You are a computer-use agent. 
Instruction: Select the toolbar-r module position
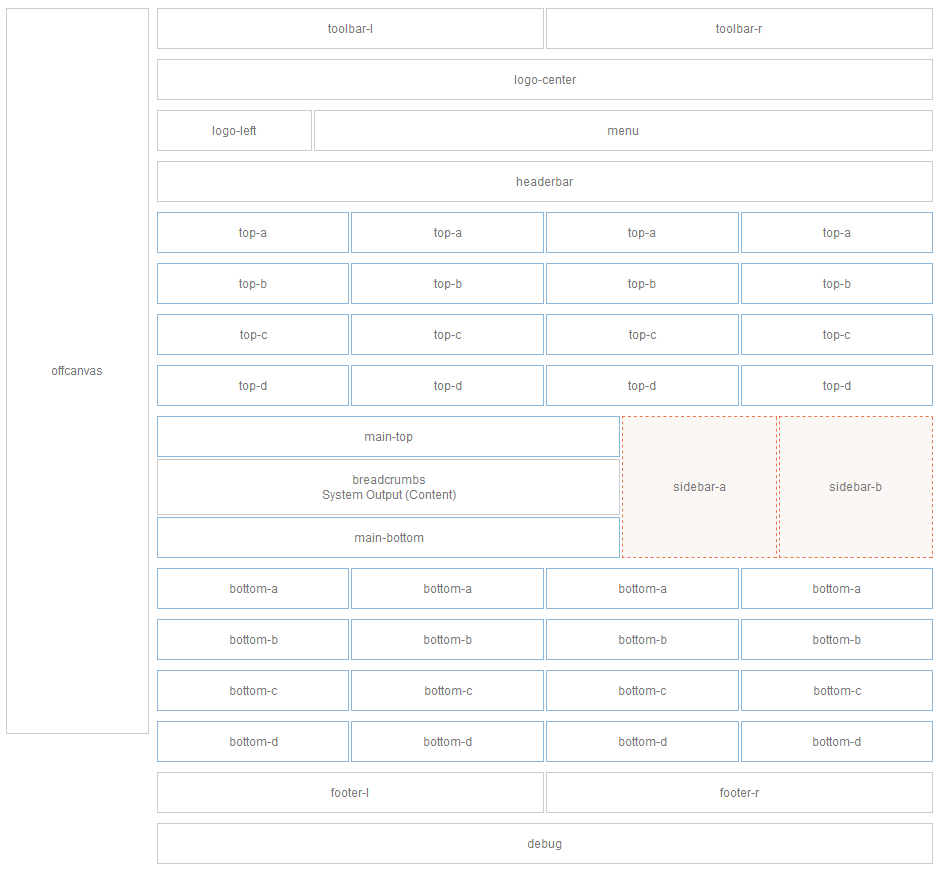coord(738,29)
